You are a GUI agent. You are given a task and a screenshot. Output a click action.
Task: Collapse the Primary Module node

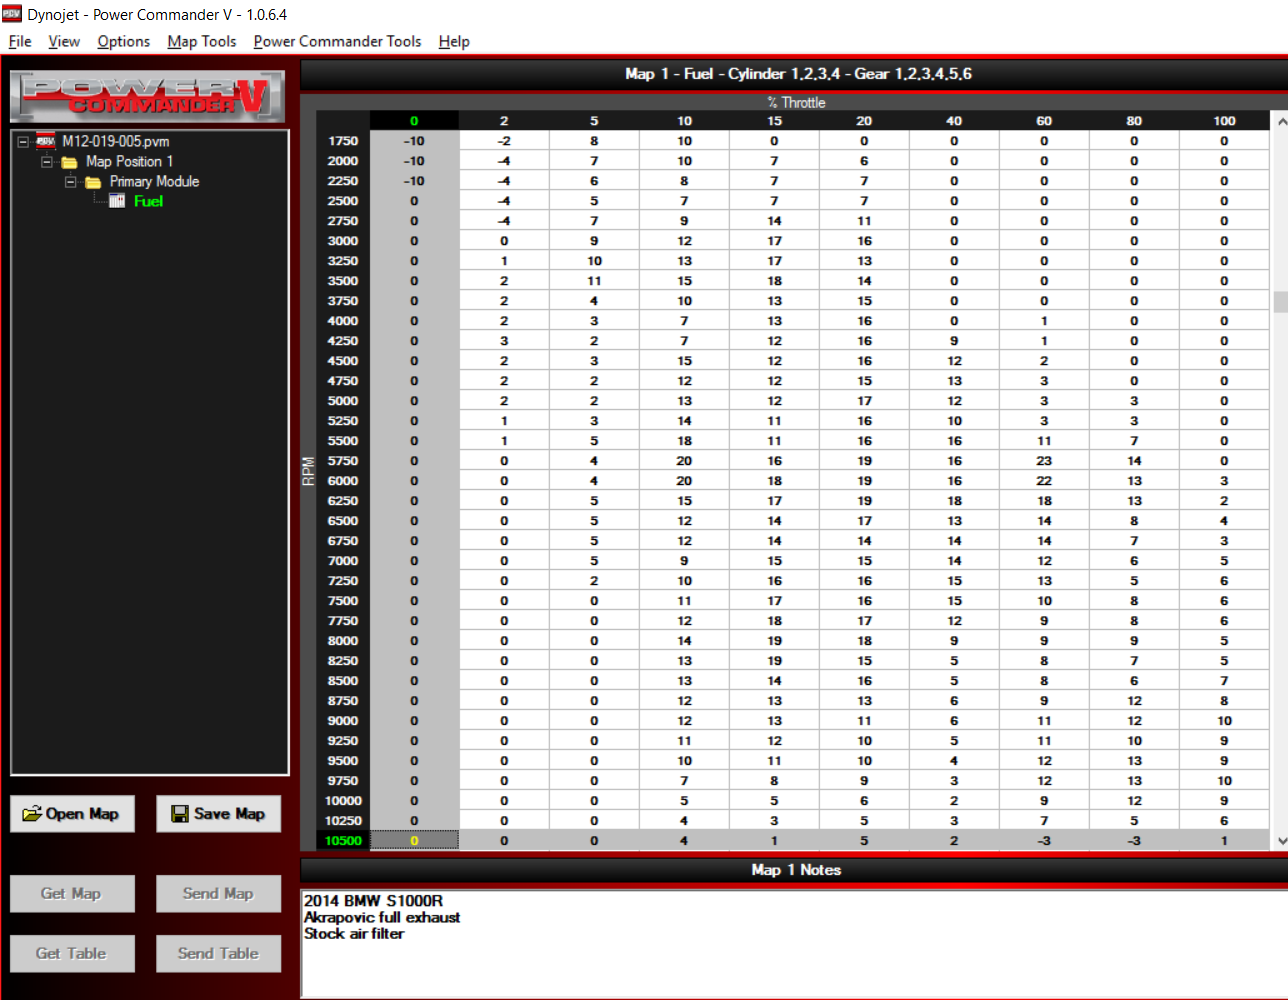coord(70,181)
